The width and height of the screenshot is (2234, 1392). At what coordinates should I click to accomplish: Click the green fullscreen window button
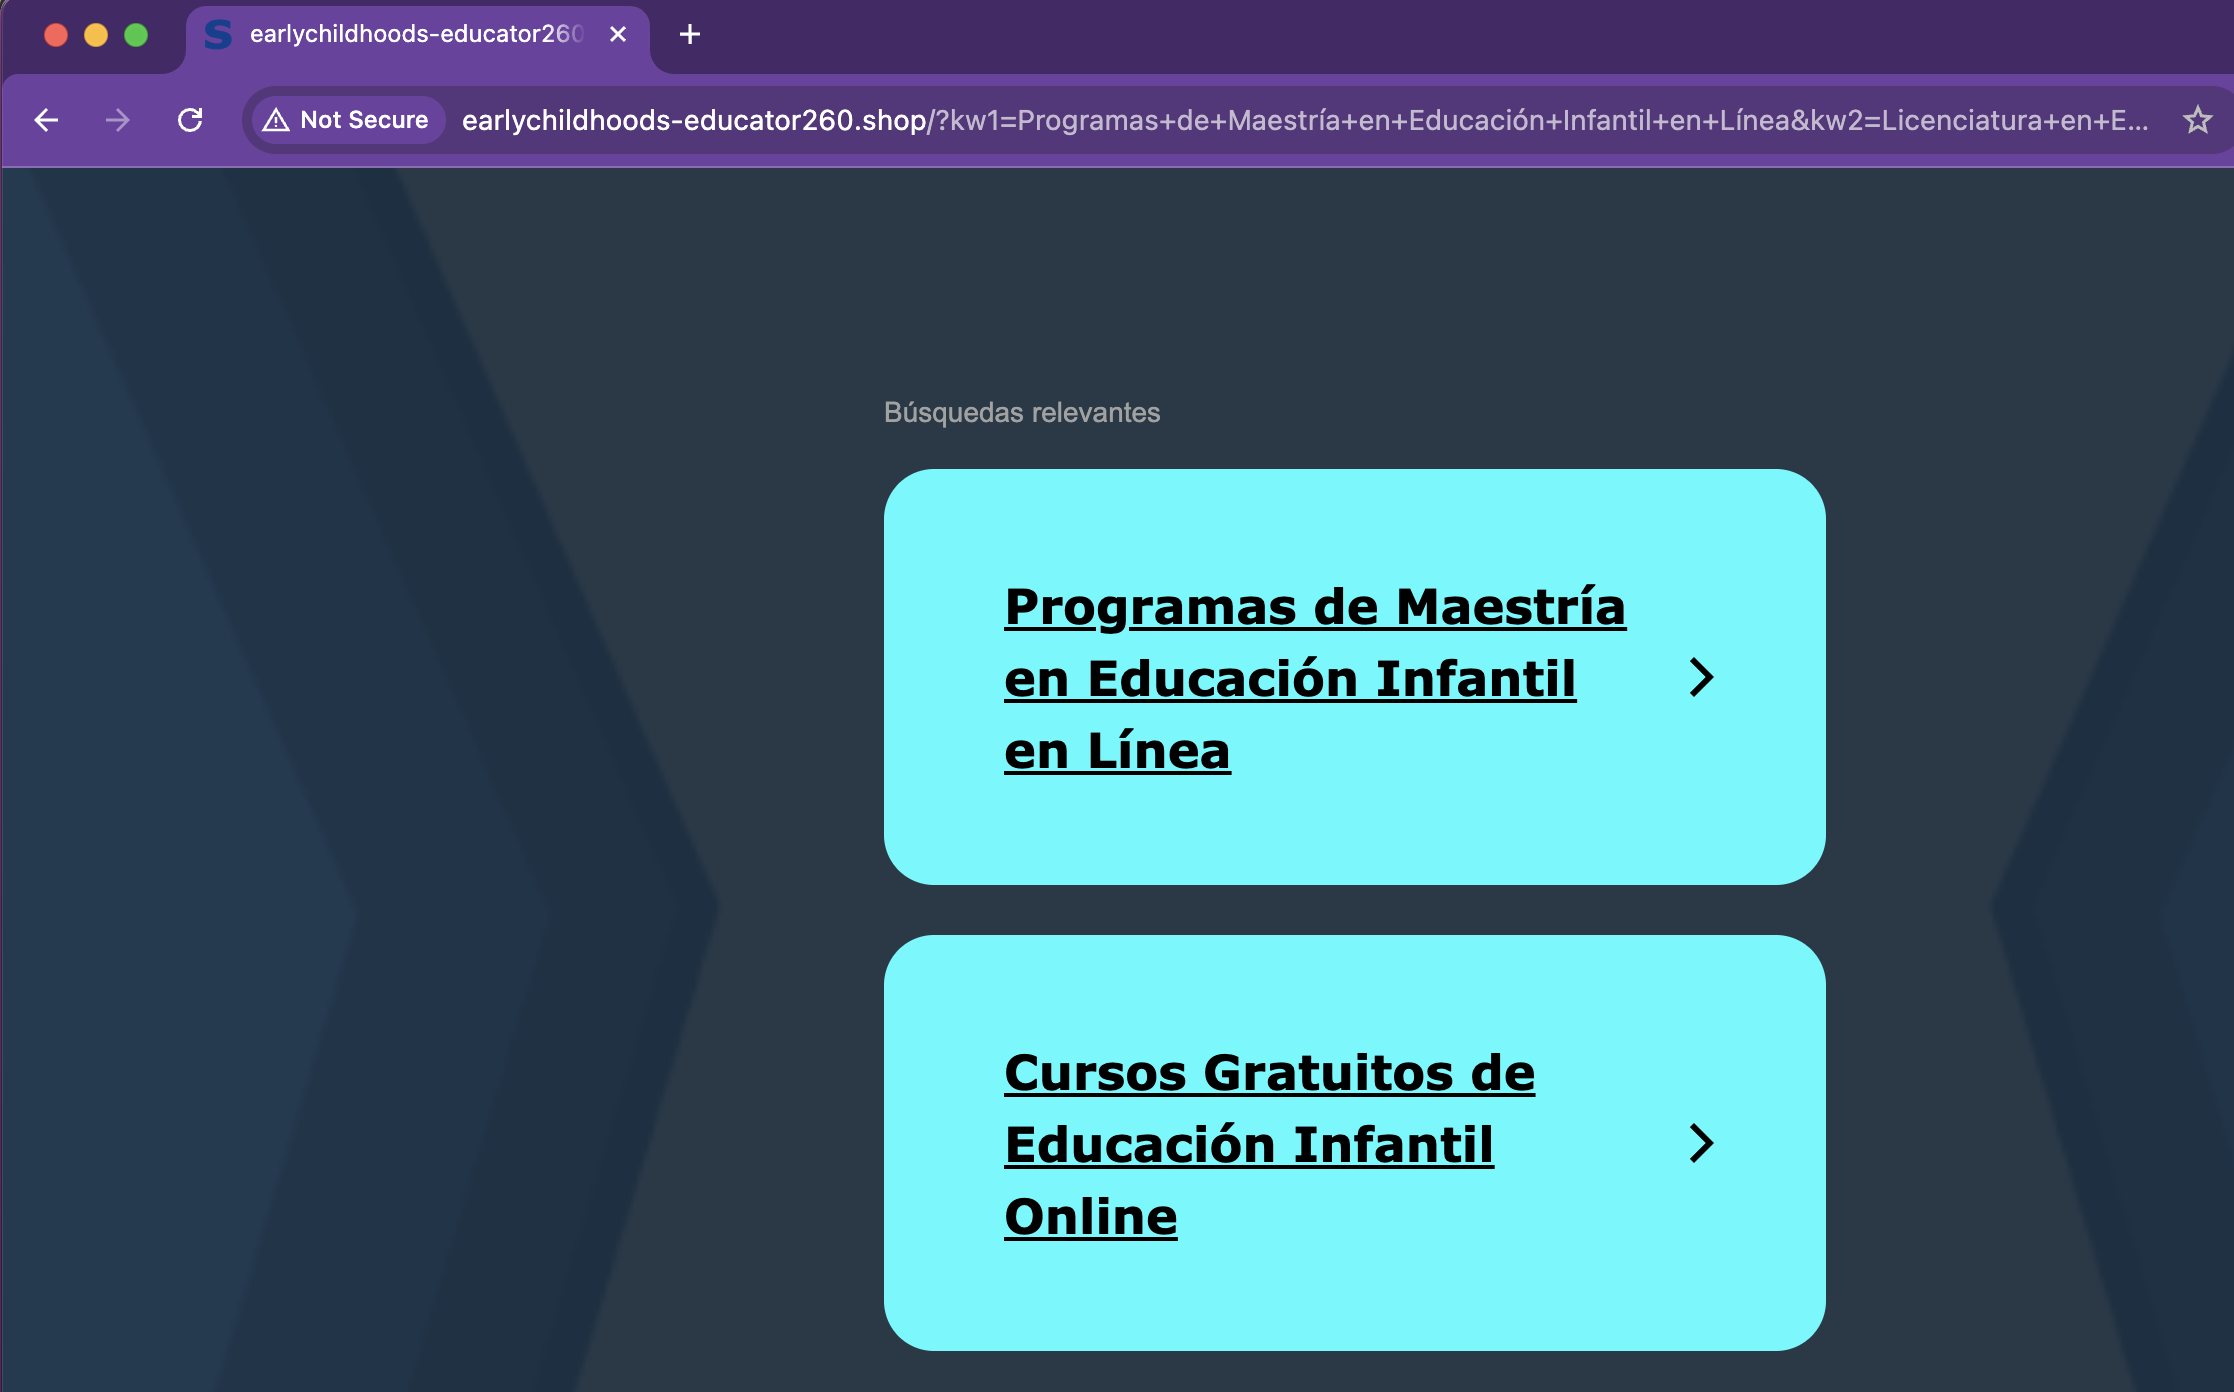click(x=136, y=35)
